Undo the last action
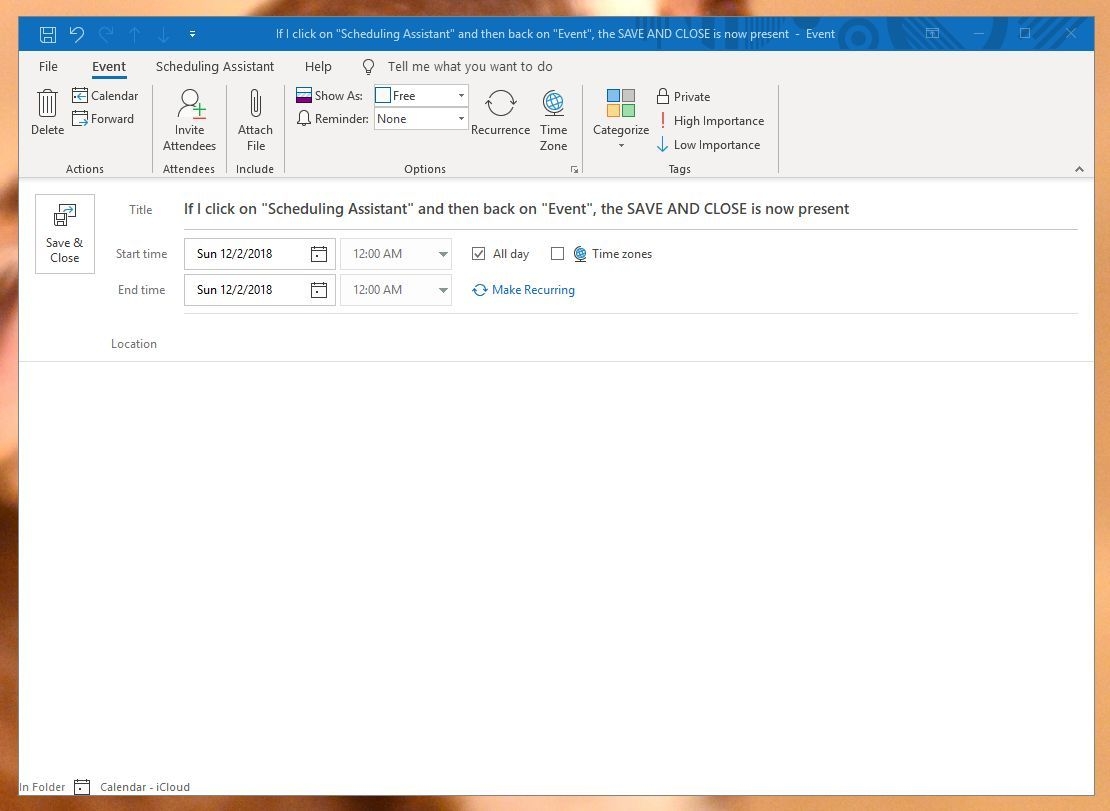 tap(76, 34)
